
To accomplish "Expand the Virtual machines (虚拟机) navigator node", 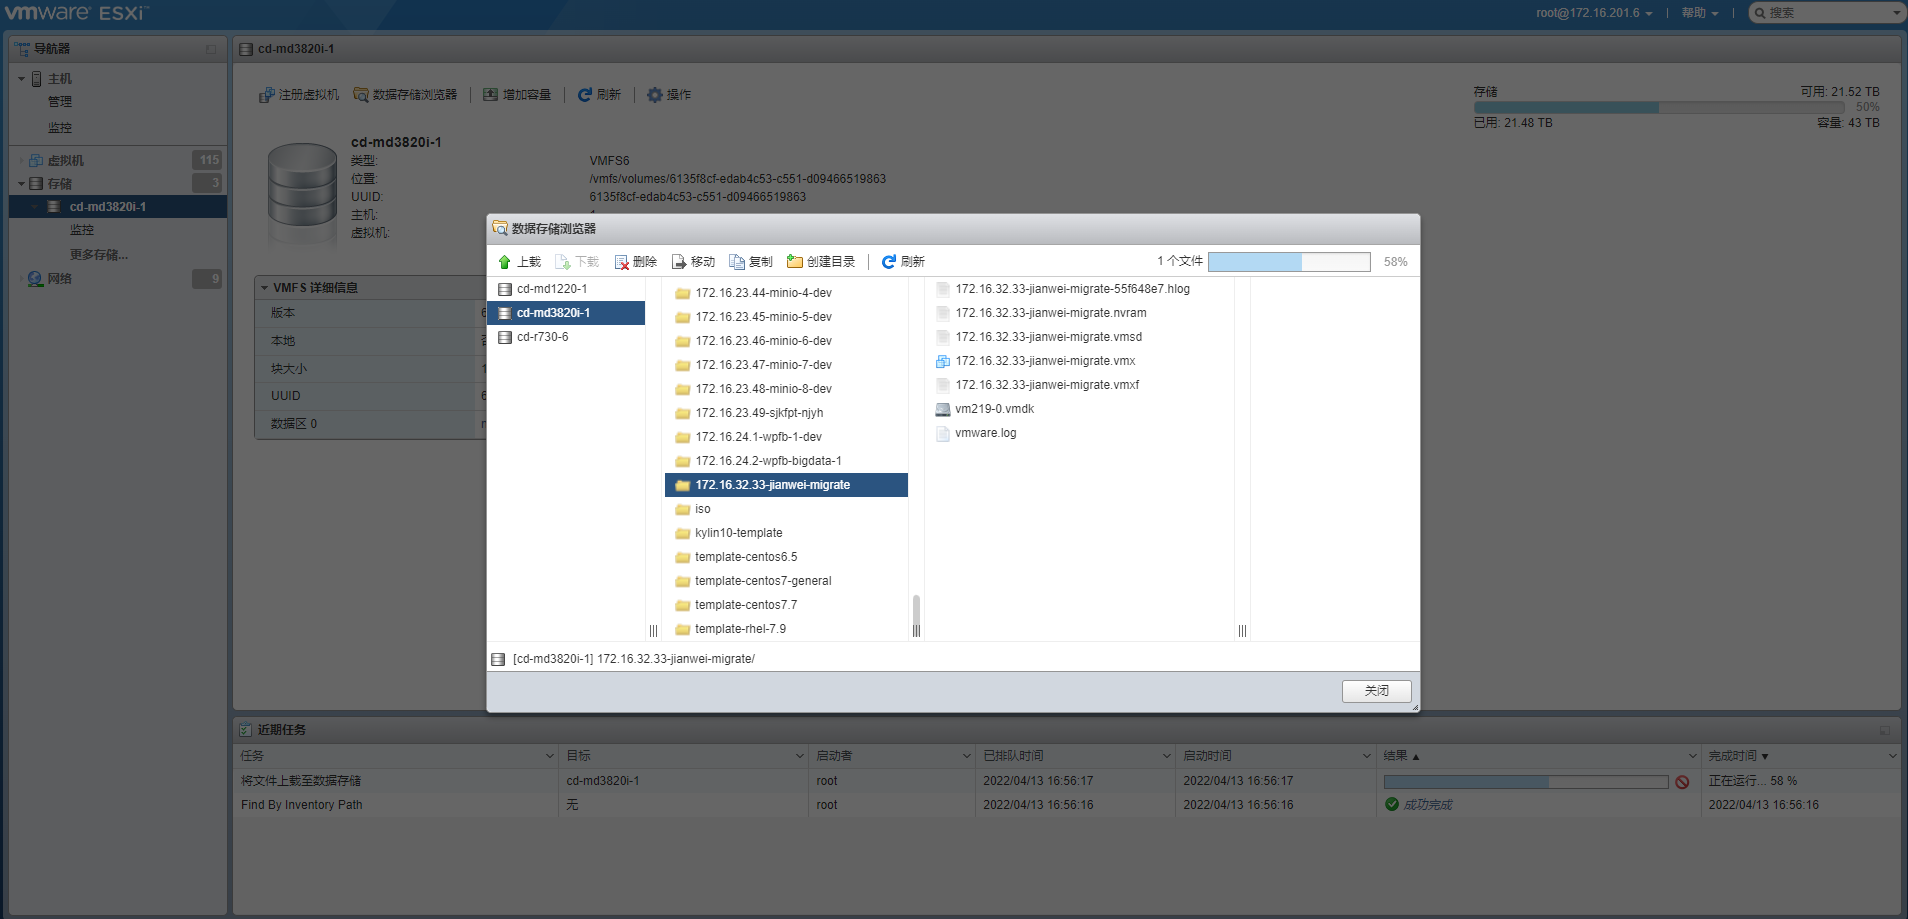I will (x=21, y=160).
